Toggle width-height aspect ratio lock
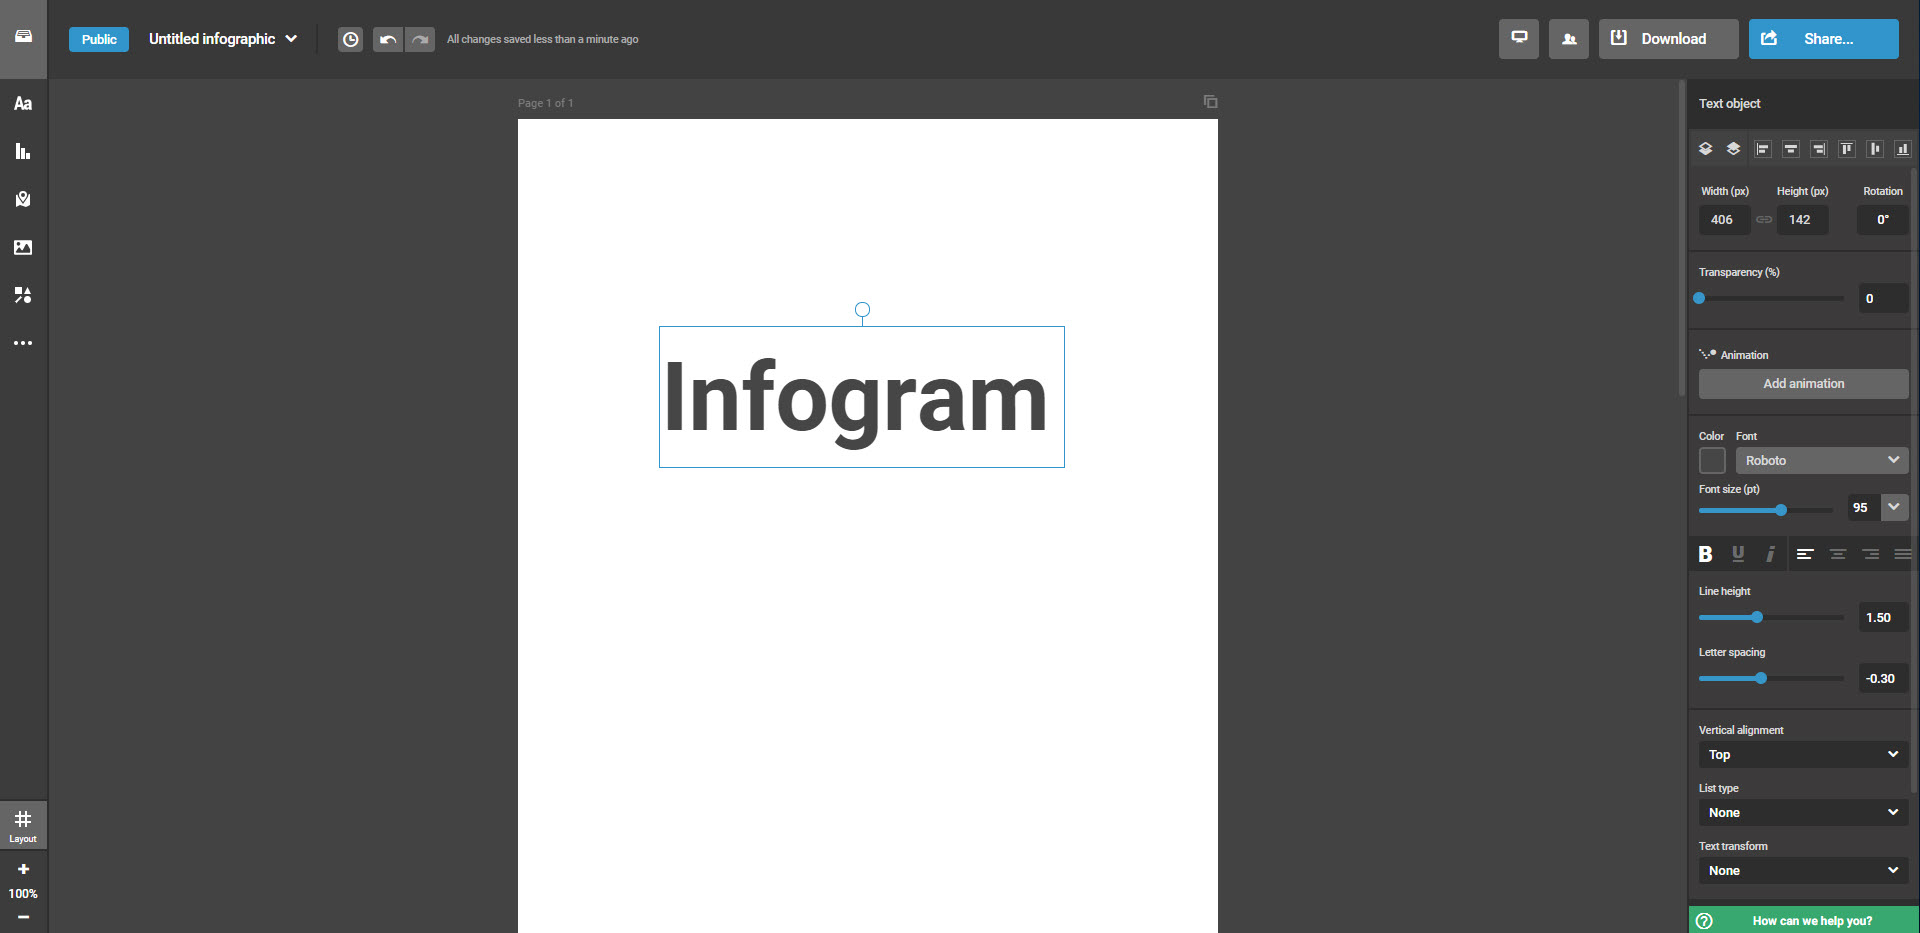 tap(1764, 220)
